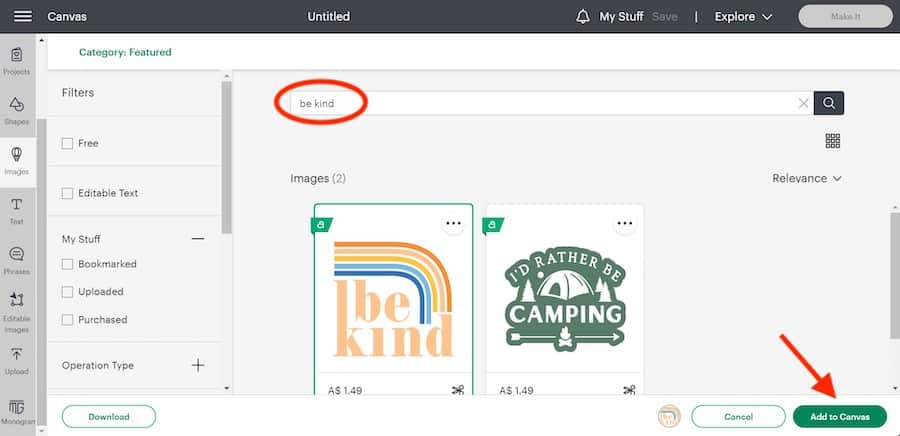Click Add to Canvas button
Image resolution: width=900 pixels, height=436 pixels.
840,416
